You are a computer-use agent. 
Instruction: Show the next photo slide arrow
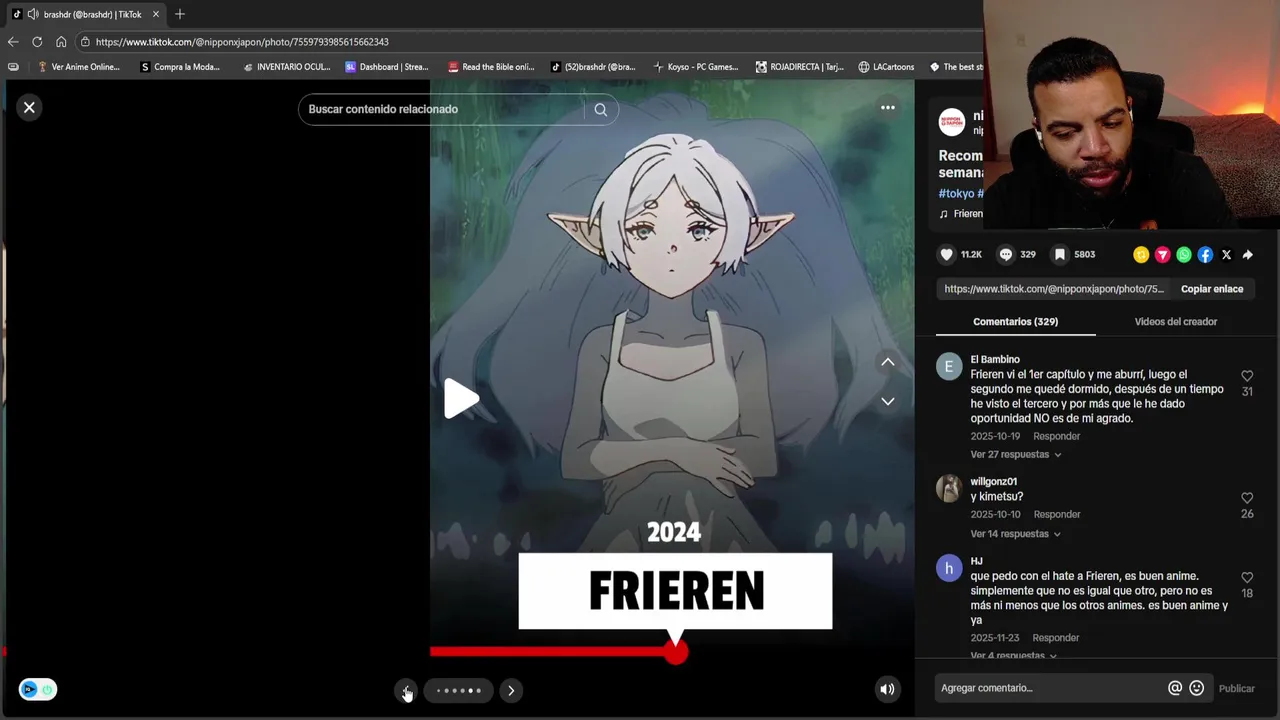pos(511,690)
